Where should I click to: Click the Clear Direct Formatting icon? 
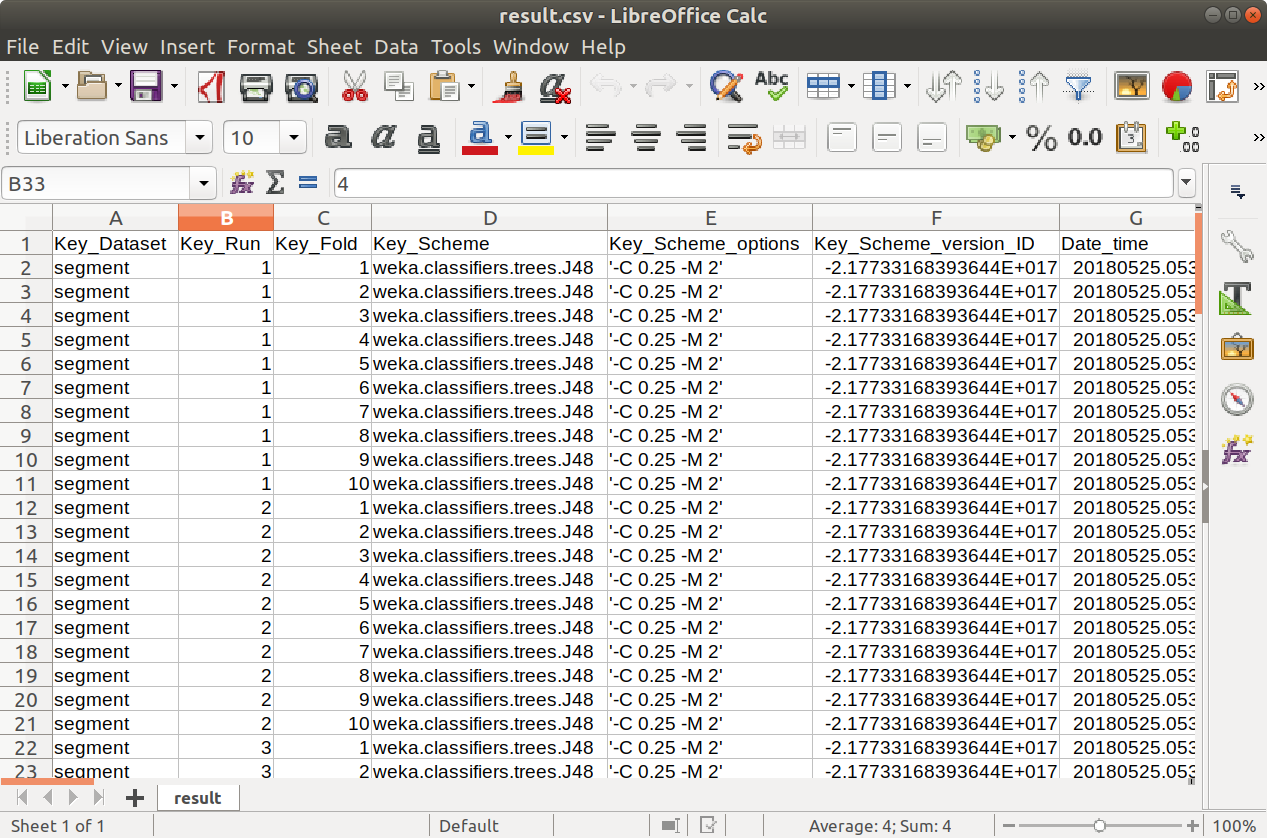tap(554, 87)
